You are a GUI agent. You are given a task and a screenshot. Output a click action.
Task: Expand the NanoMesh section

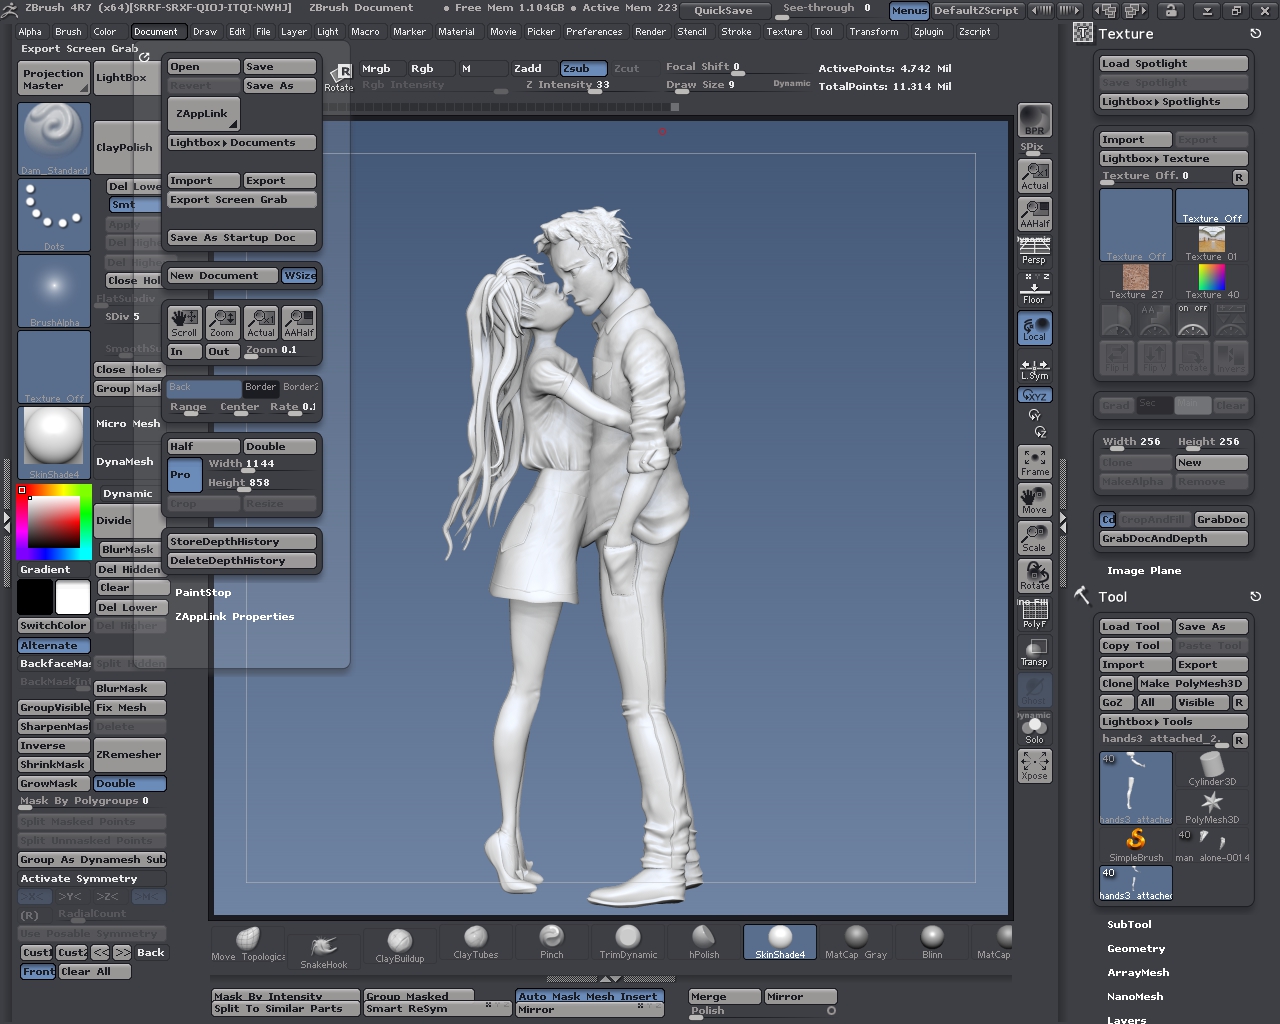pyautogui.click(x=1135, y=996)
